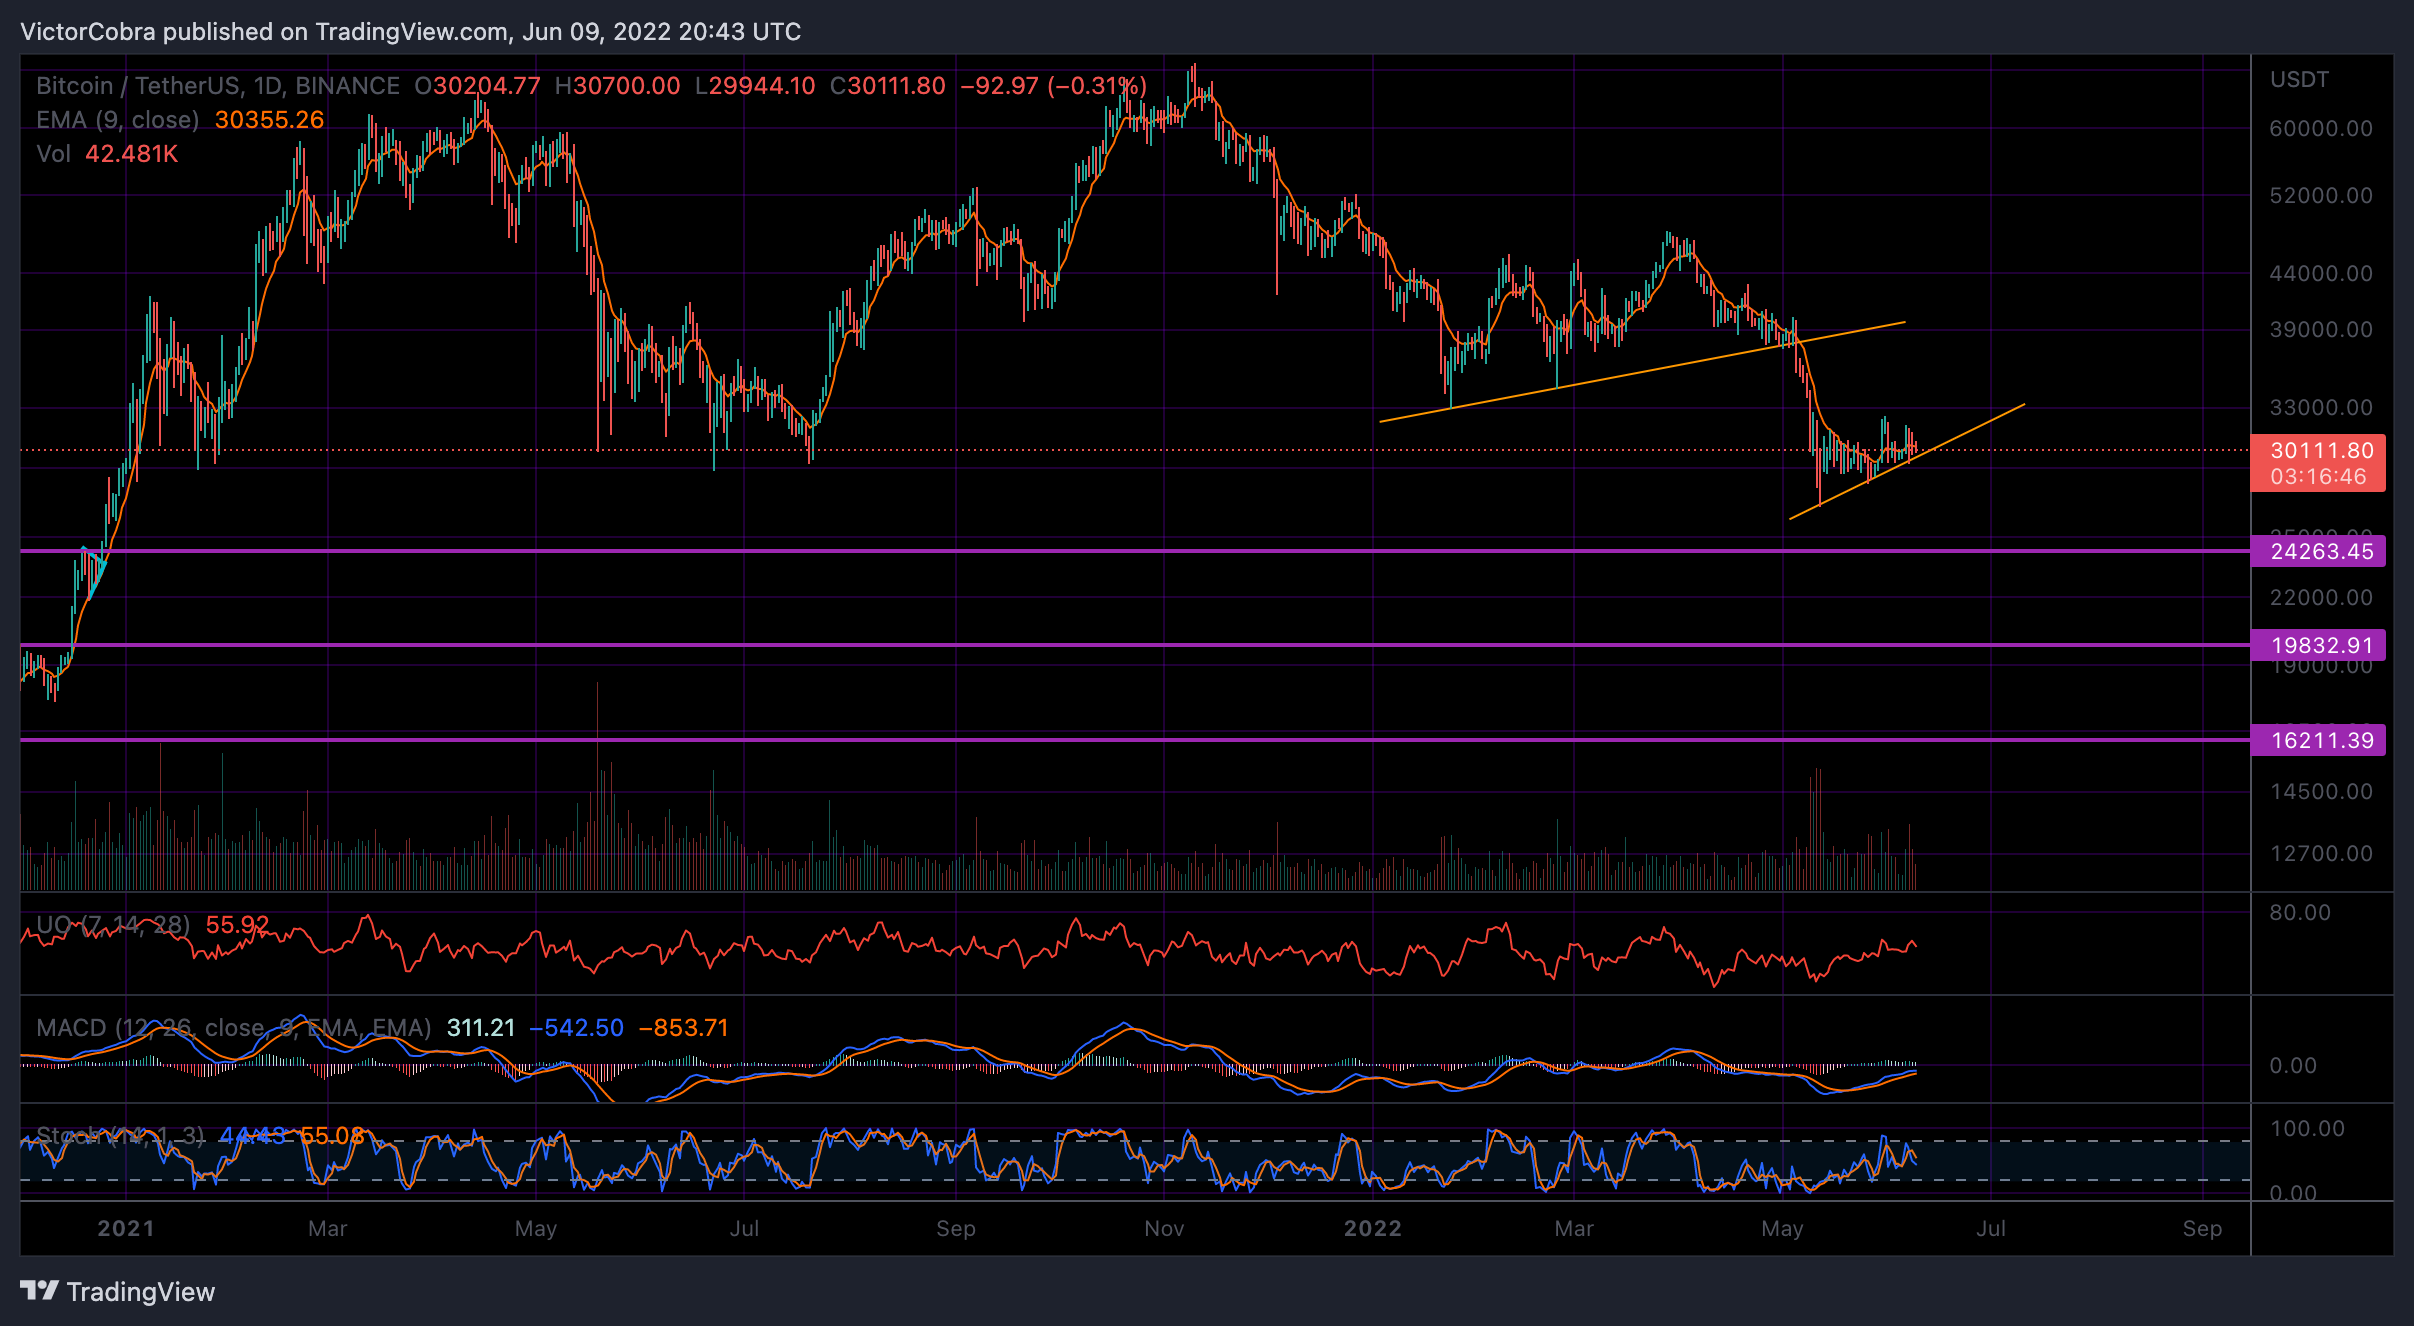Click the Nov label on time axis

[1164, 1228]
